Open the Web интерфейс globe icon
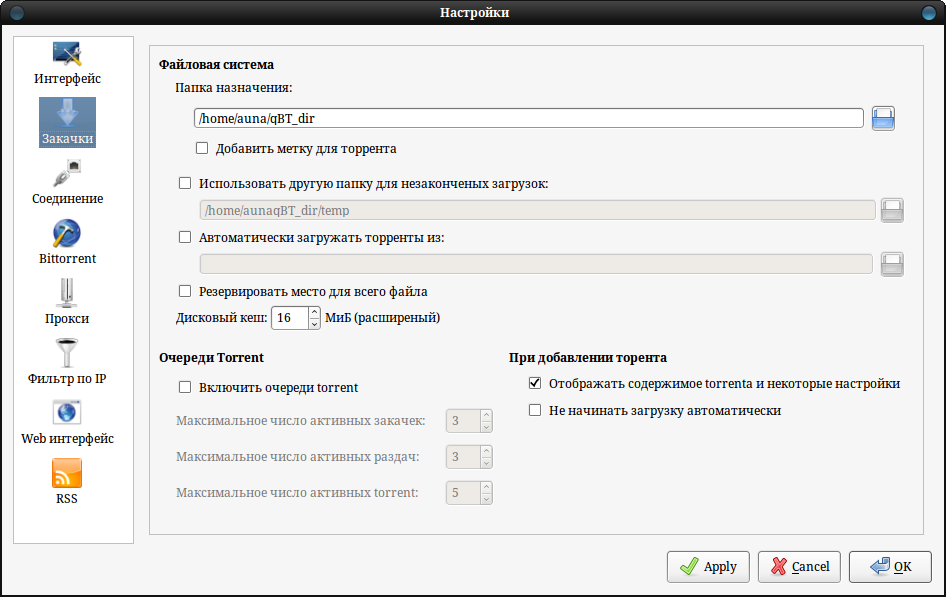This screenshot has width=946, height=597. coord(67,413)
